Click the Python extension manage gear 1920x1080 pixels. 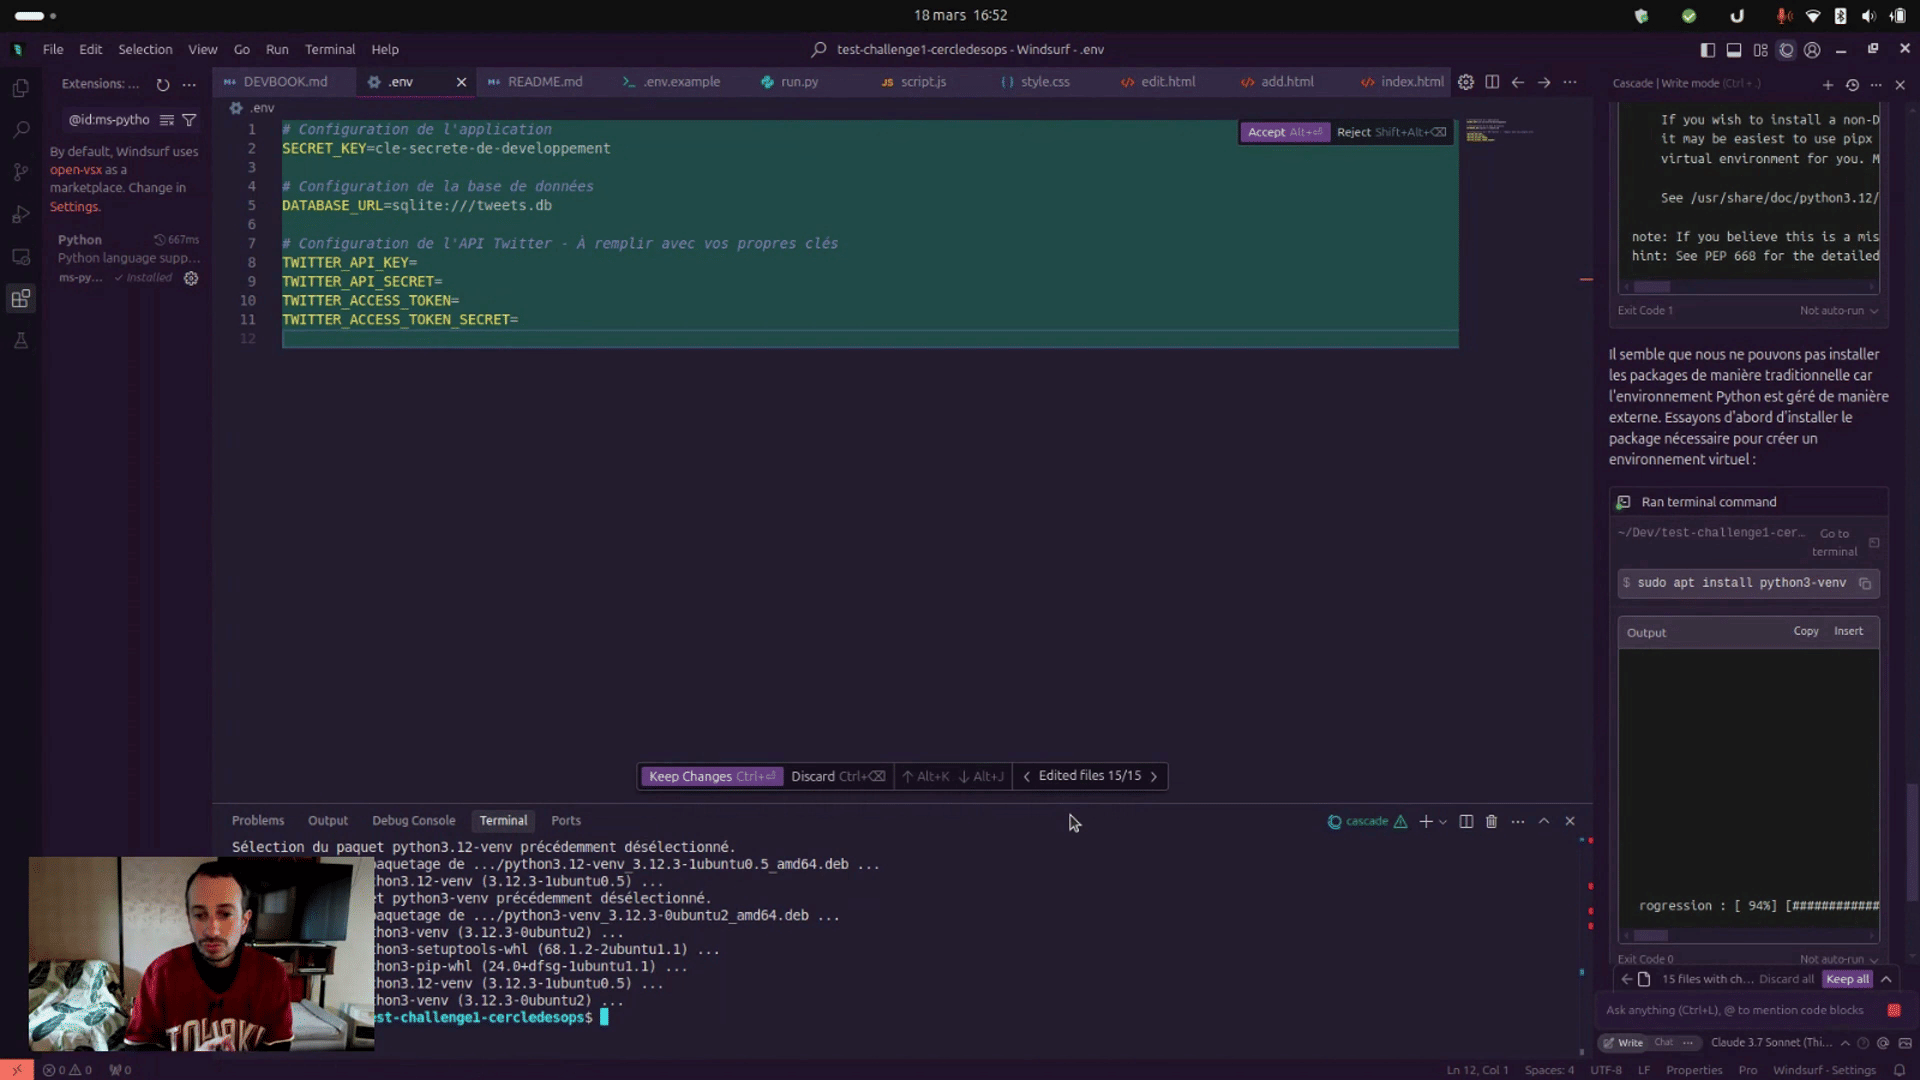click(x=191, y=278)
